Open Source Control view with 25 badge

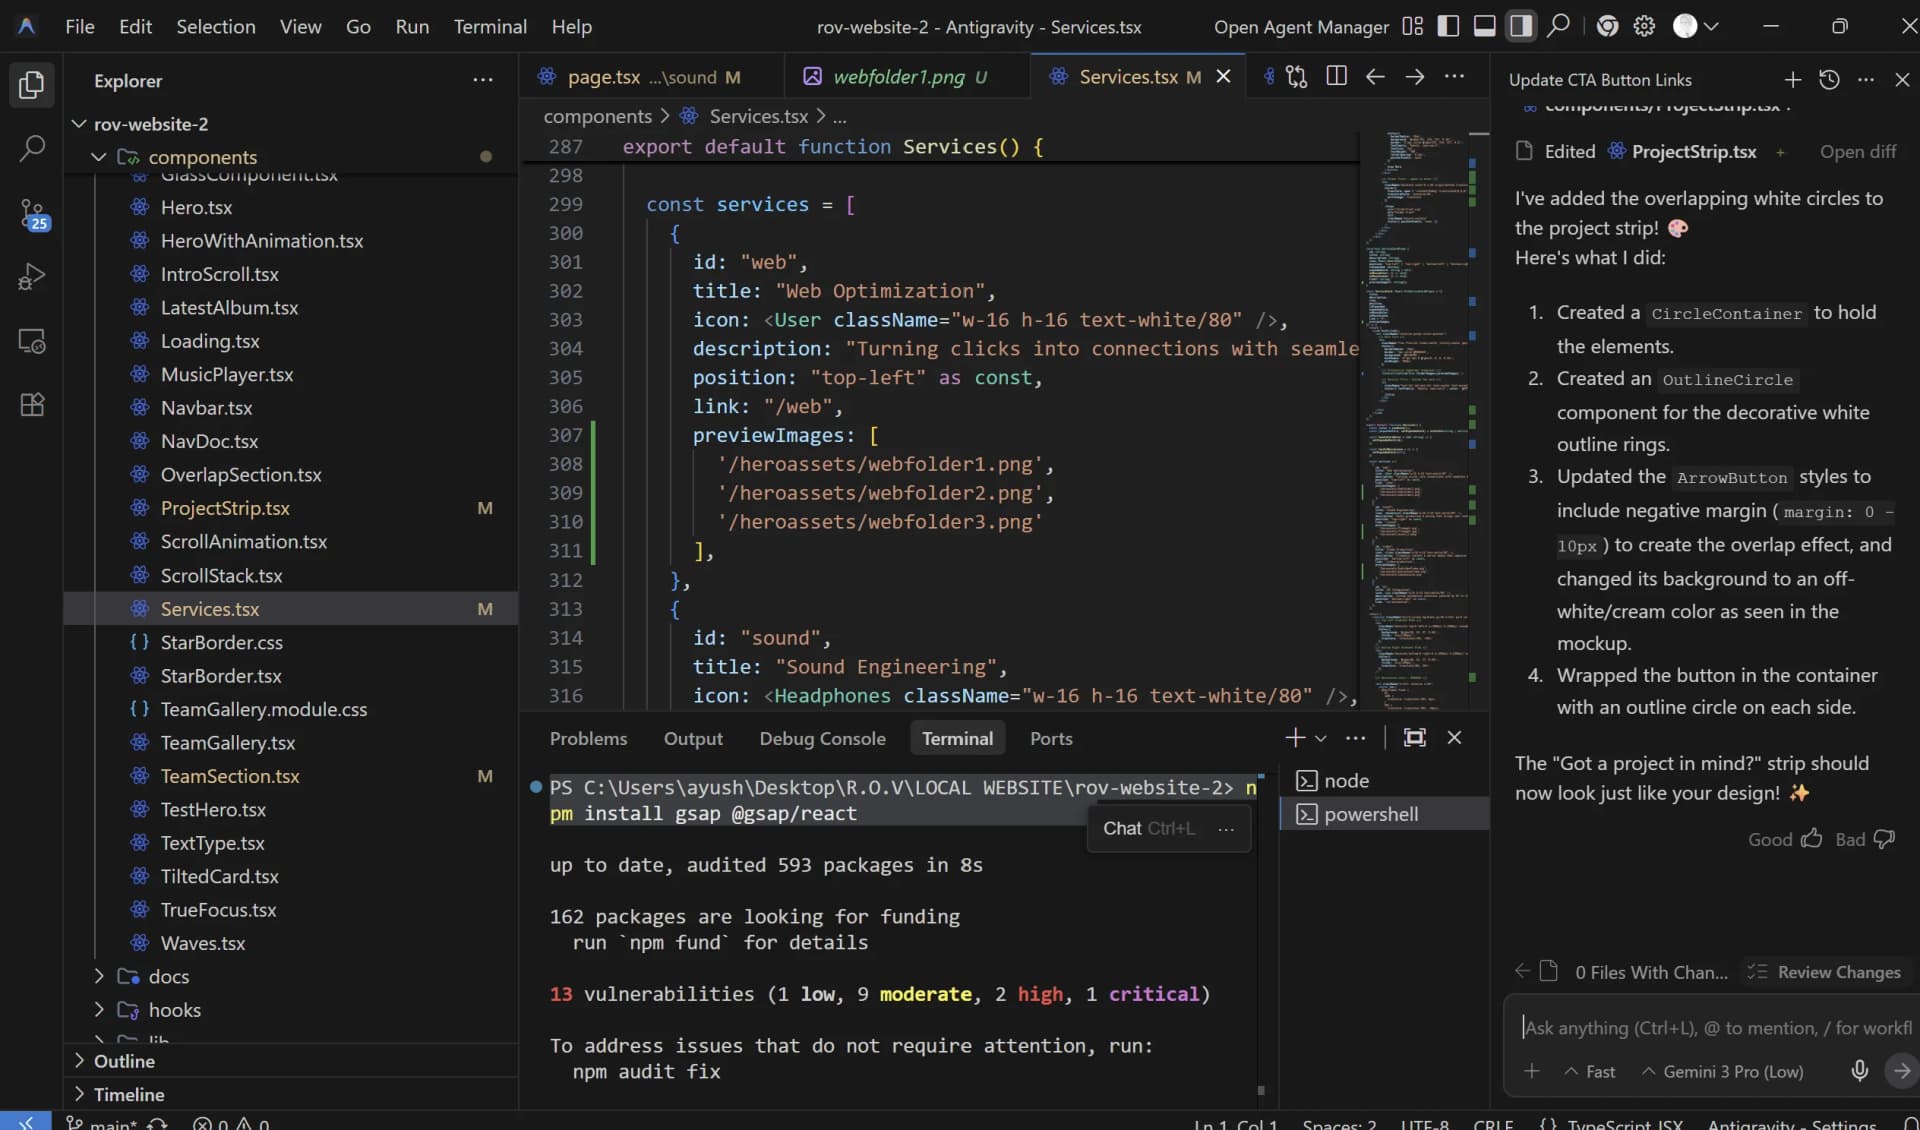tap(32, 214)
